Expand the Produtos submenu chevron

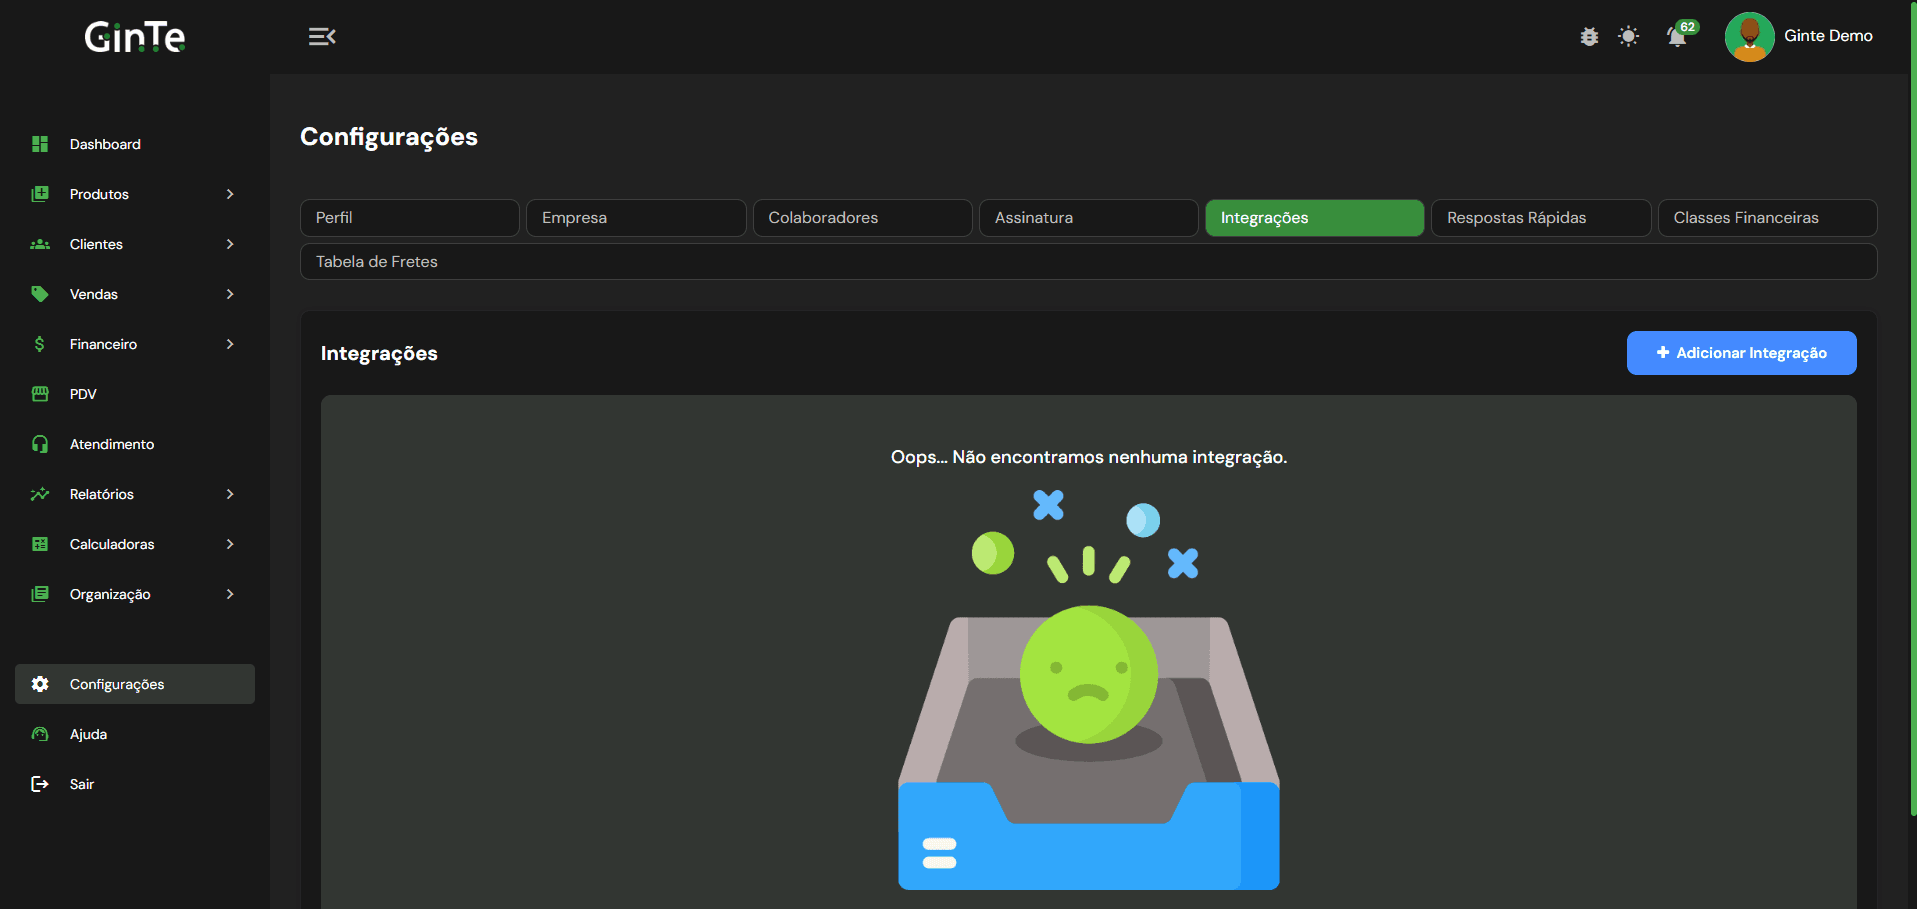[x=230, y=194]
